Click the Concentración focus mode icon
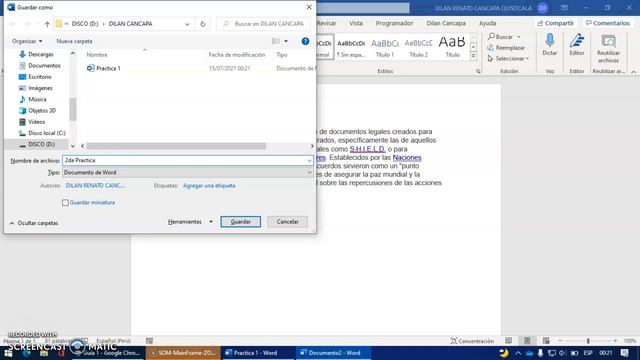This screenshot has width=640, height=360. pyautogui.click(x=472, y=341)
